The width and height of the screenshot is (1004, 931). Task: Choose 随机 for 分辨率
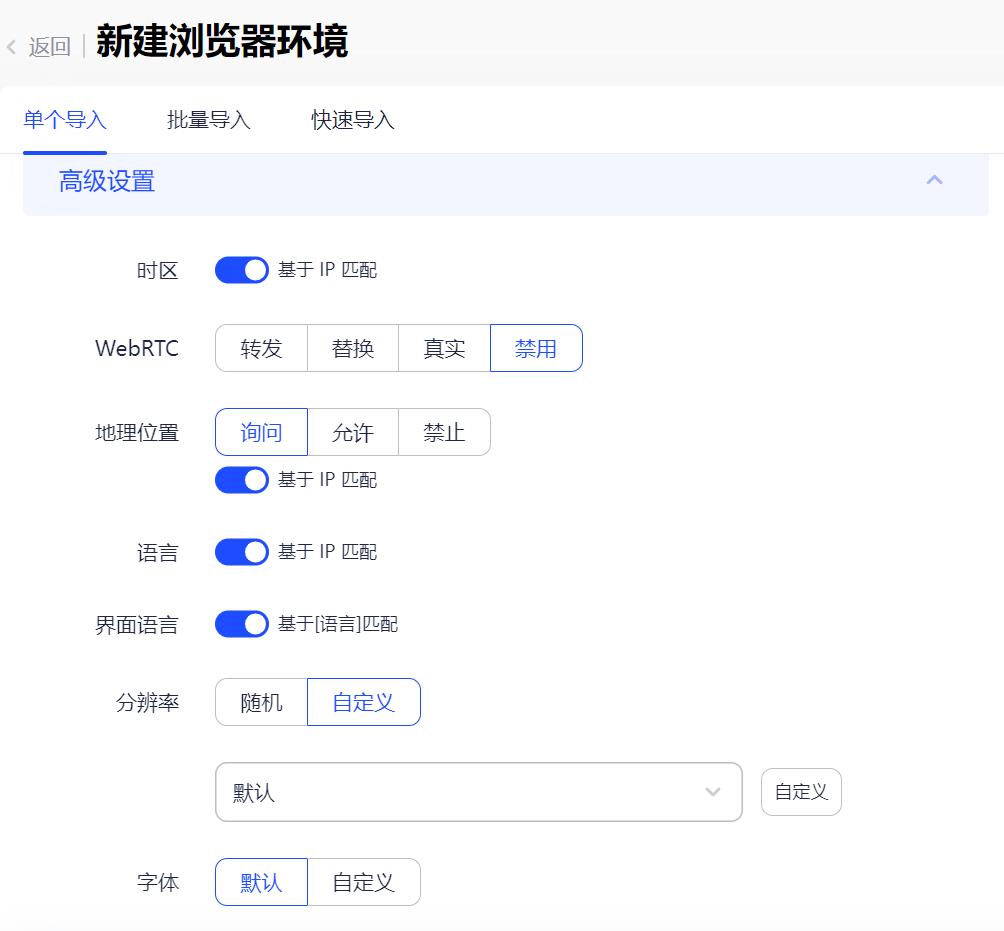261,702
